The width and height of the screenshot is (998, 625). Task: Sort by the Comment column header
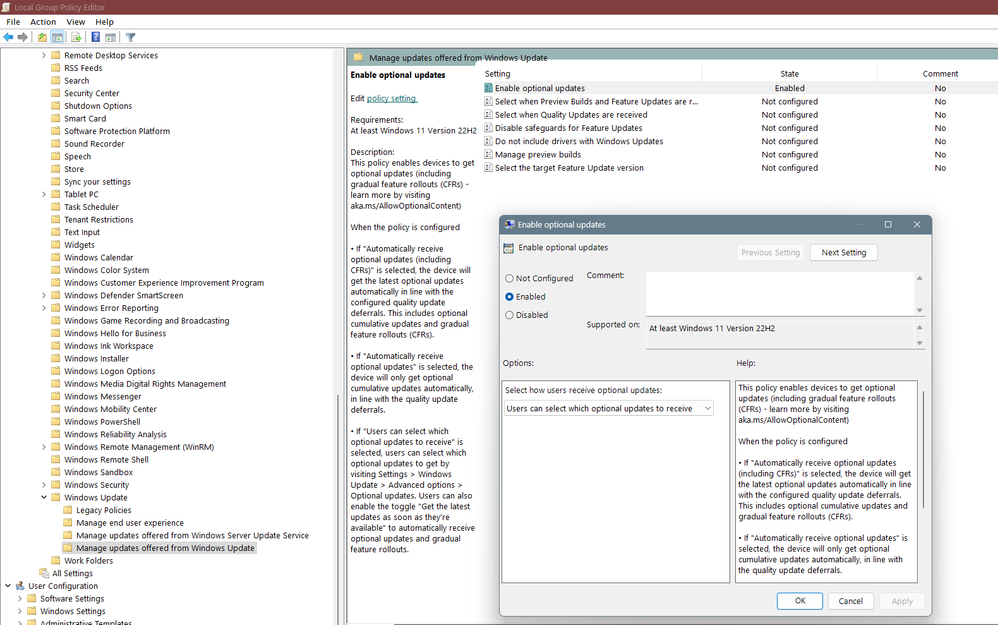tap(940, 74)
